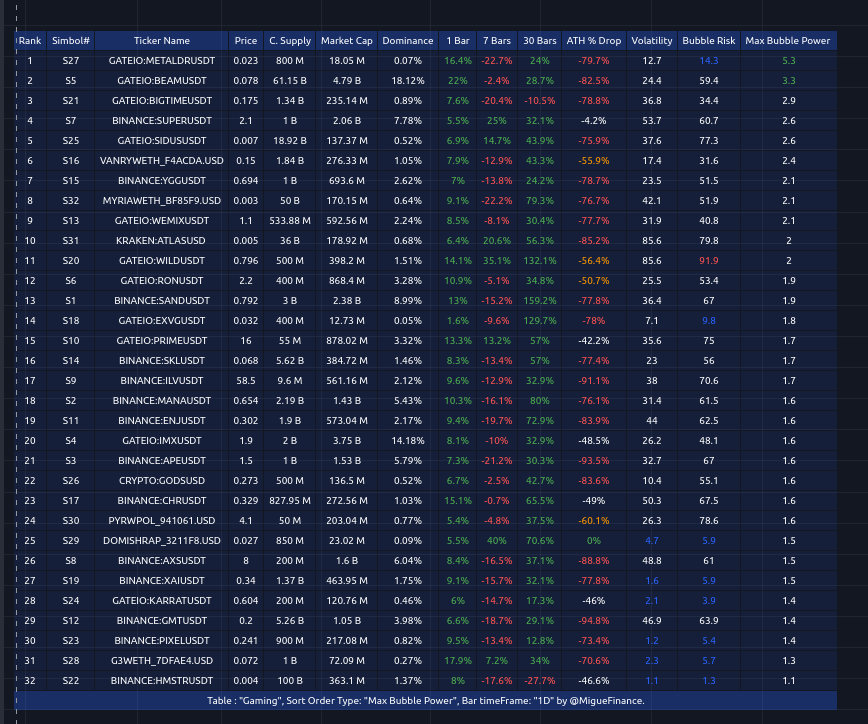The height and width of the screenshot is (724, 868).
Task: Select ticker GATEIO:WILDUSDT
Action: point(162,260)
